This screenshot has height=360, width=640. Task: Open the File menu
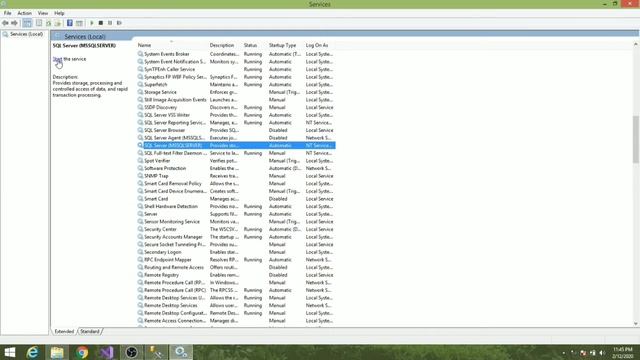point(7,13)
